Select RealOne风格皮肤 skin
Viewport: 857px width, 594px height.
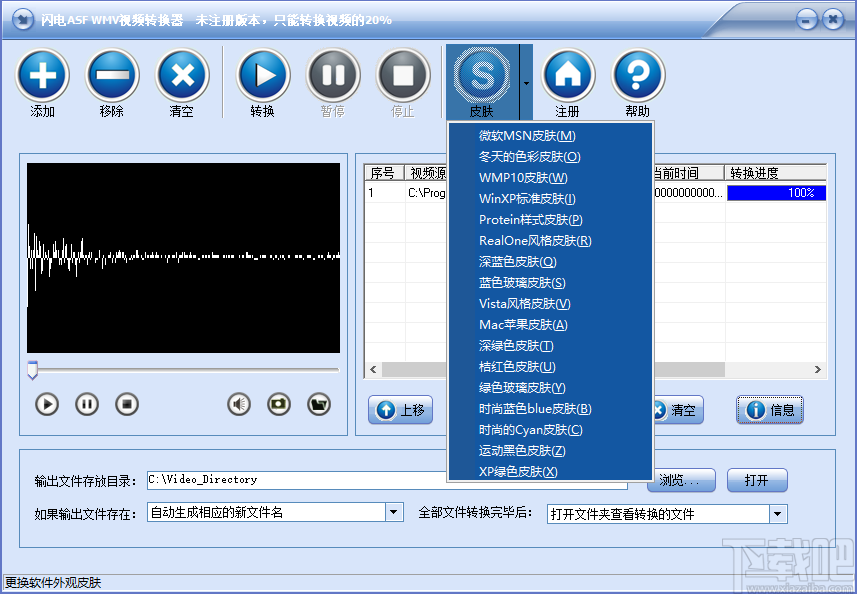pos(550,240)
